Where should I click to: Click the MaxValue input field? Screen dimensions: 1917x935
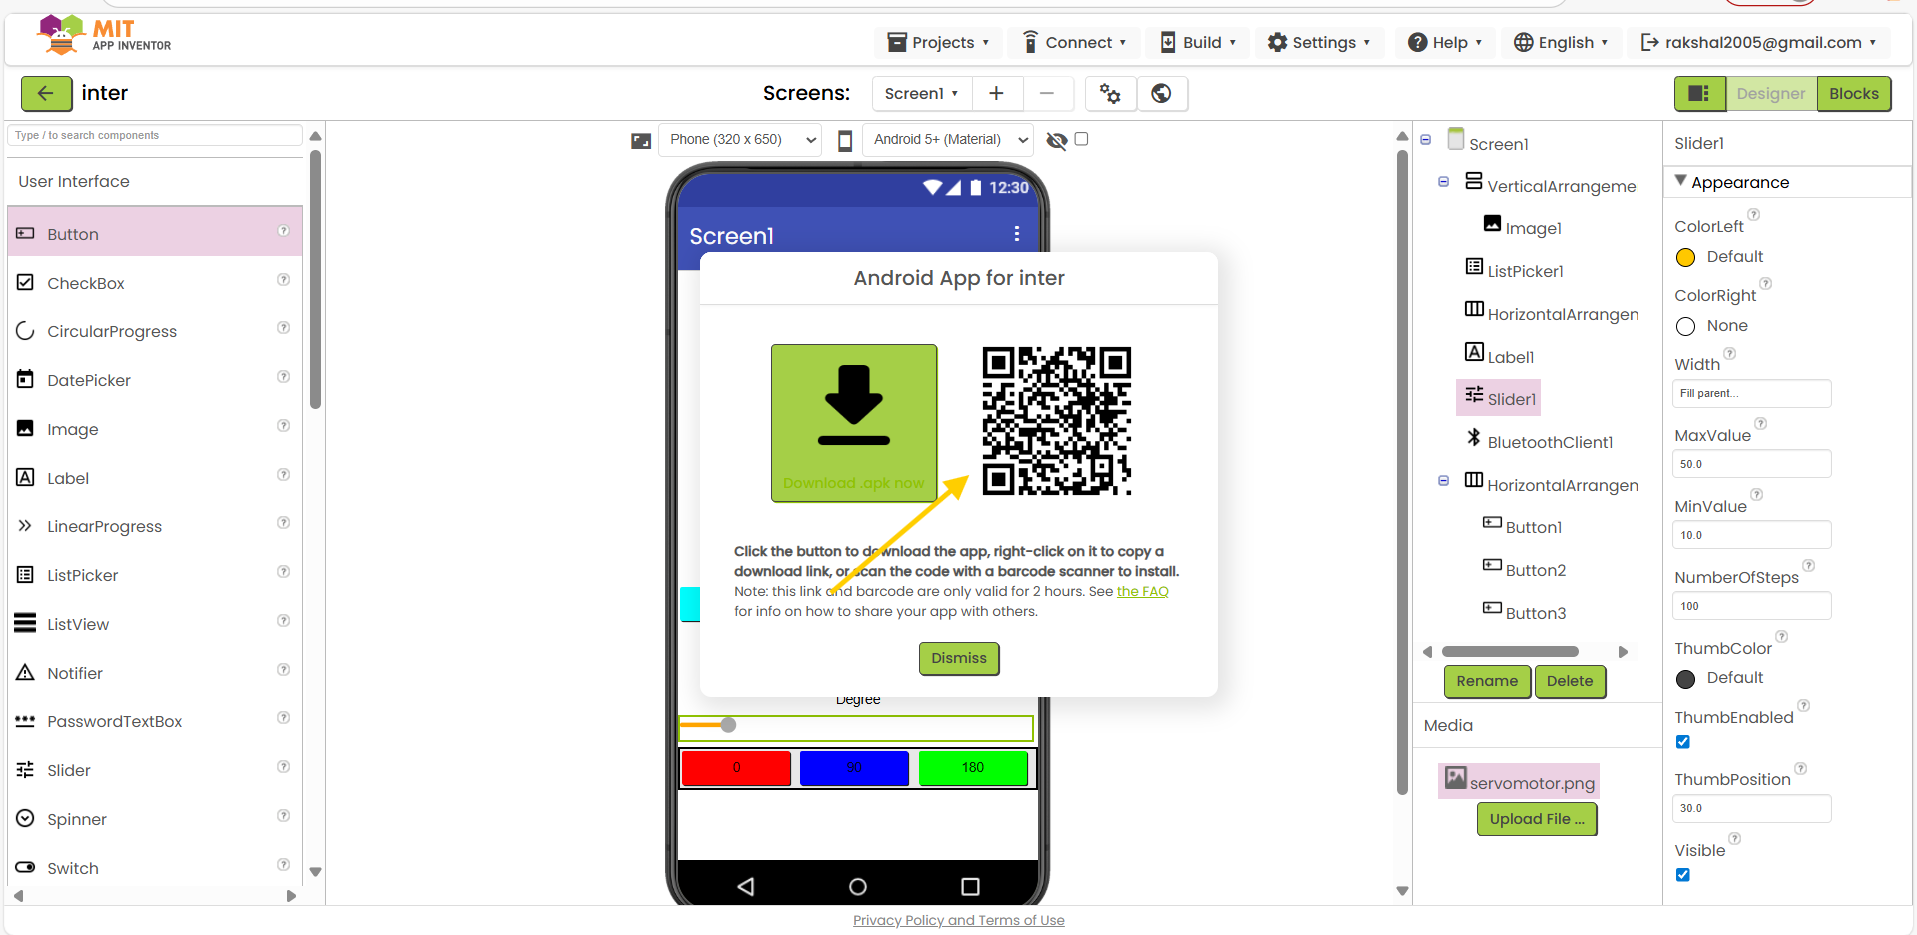point(1751,464)
